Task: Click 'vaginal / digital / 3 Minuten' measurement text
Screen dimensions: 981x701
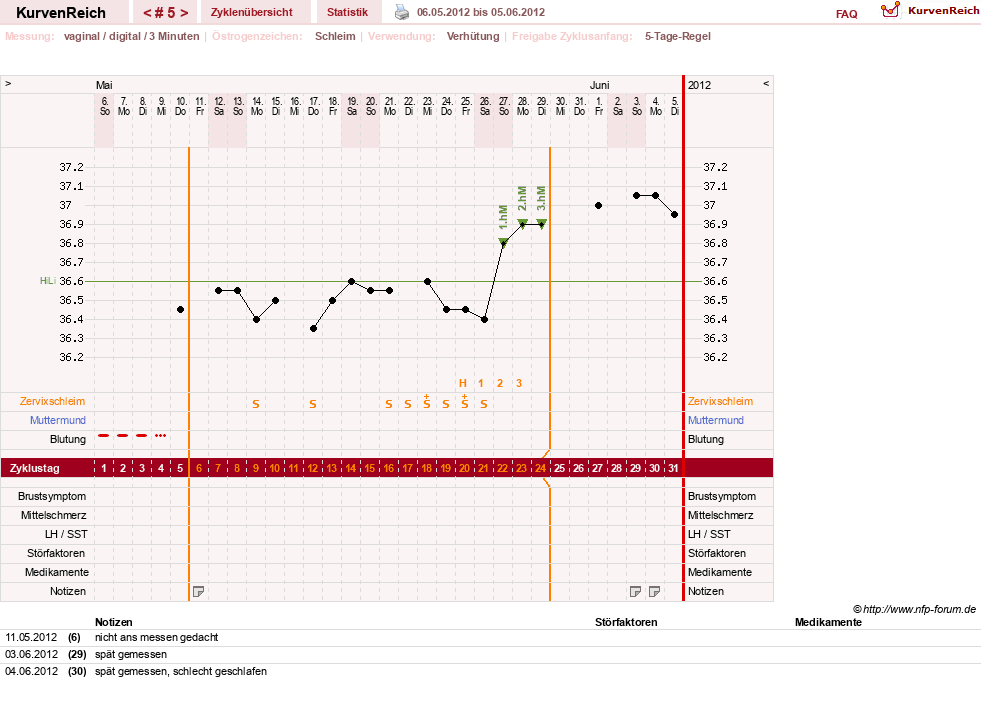Action: (131, 36)
